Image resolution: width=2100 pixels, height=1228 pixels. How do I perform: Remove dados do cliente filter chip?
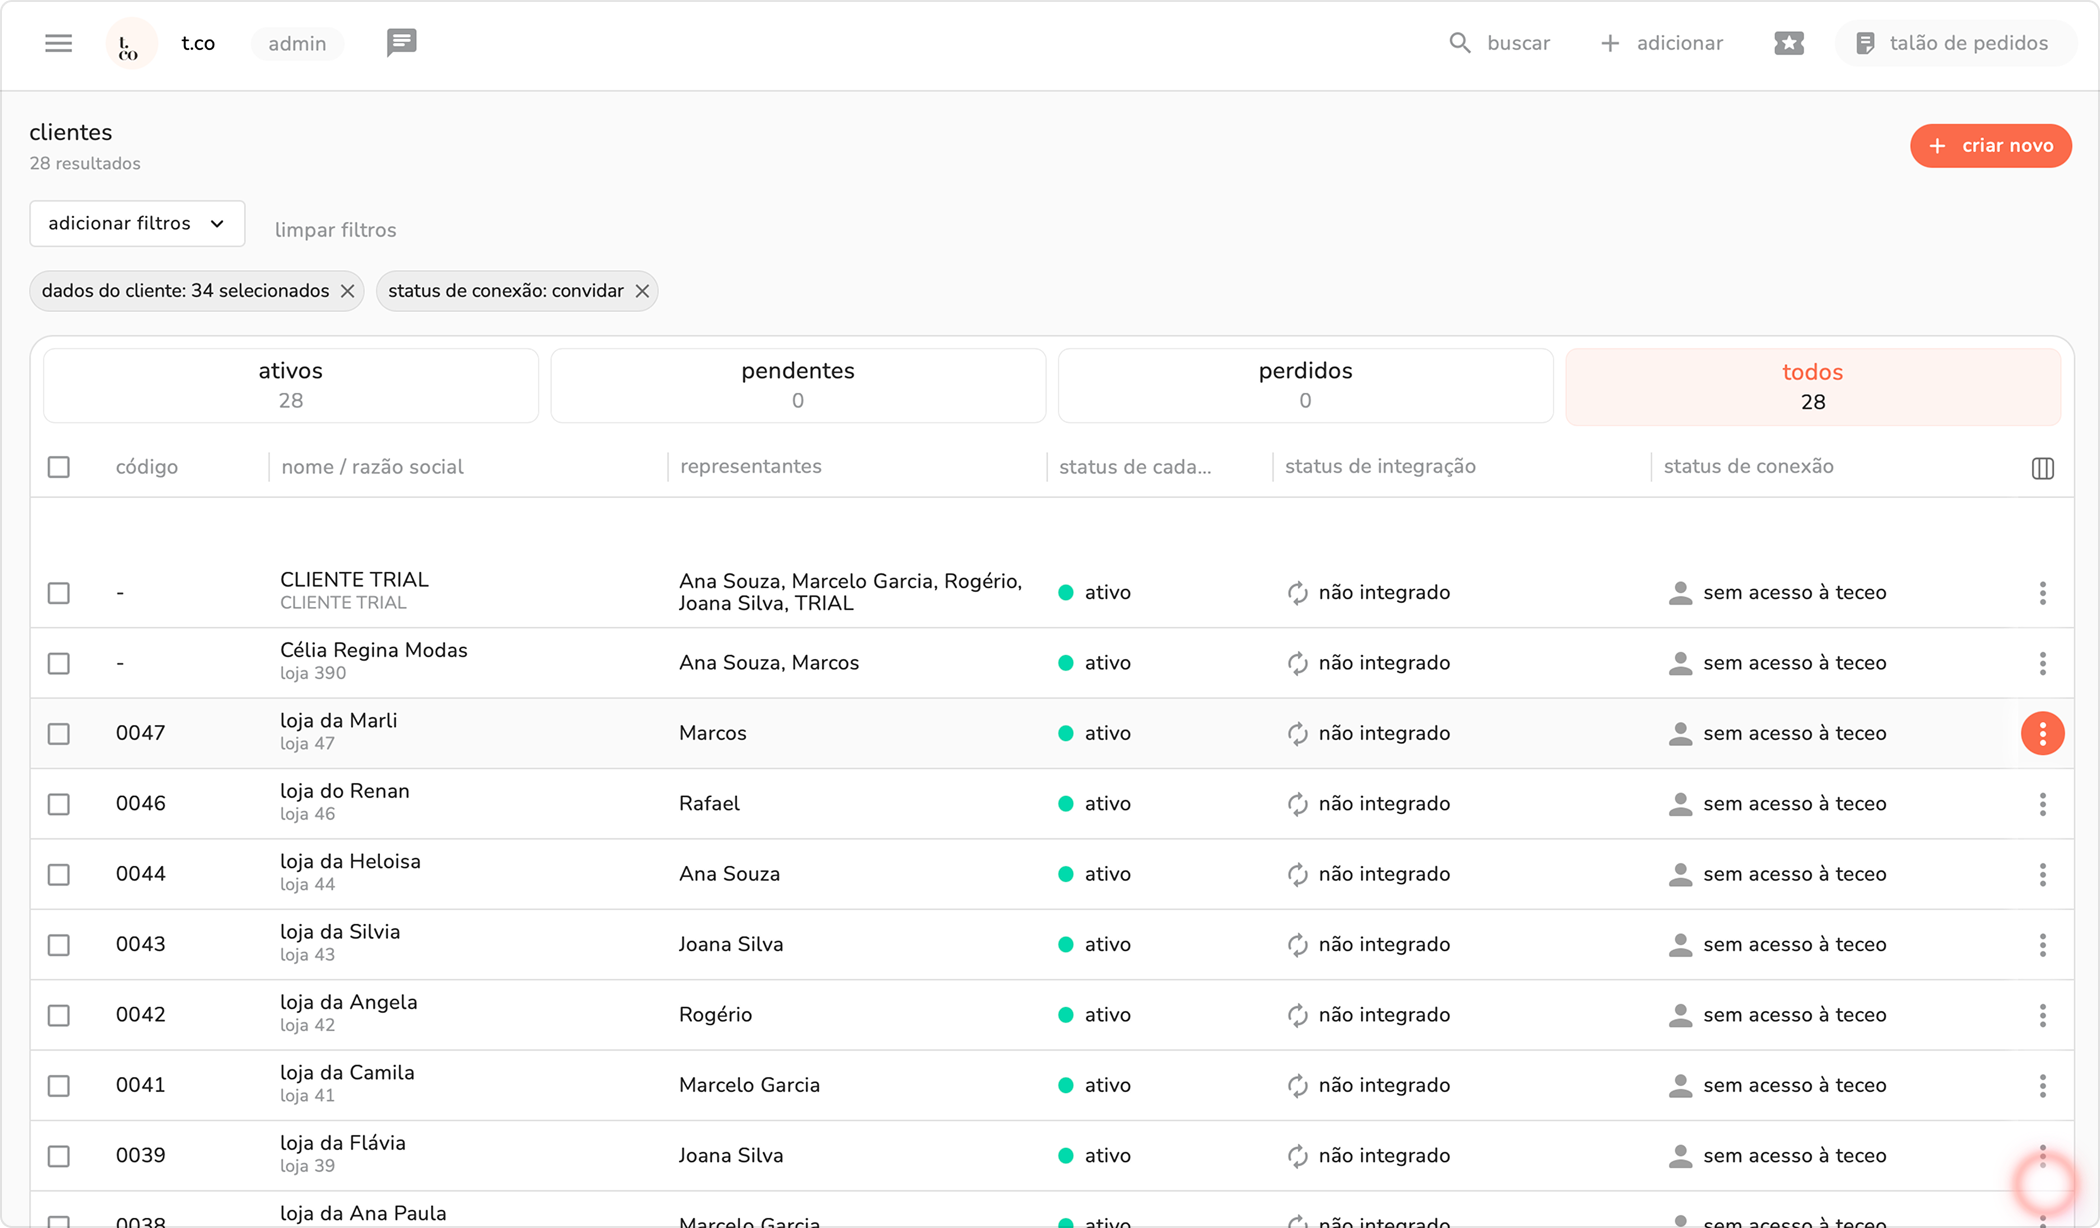[347, 291]
